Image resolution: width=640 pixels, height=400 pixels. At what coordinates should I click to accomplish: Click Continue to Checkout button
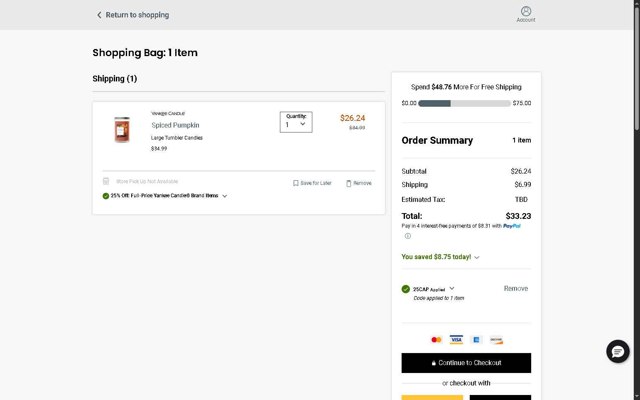pyautogui.click(x=466, y=363)
